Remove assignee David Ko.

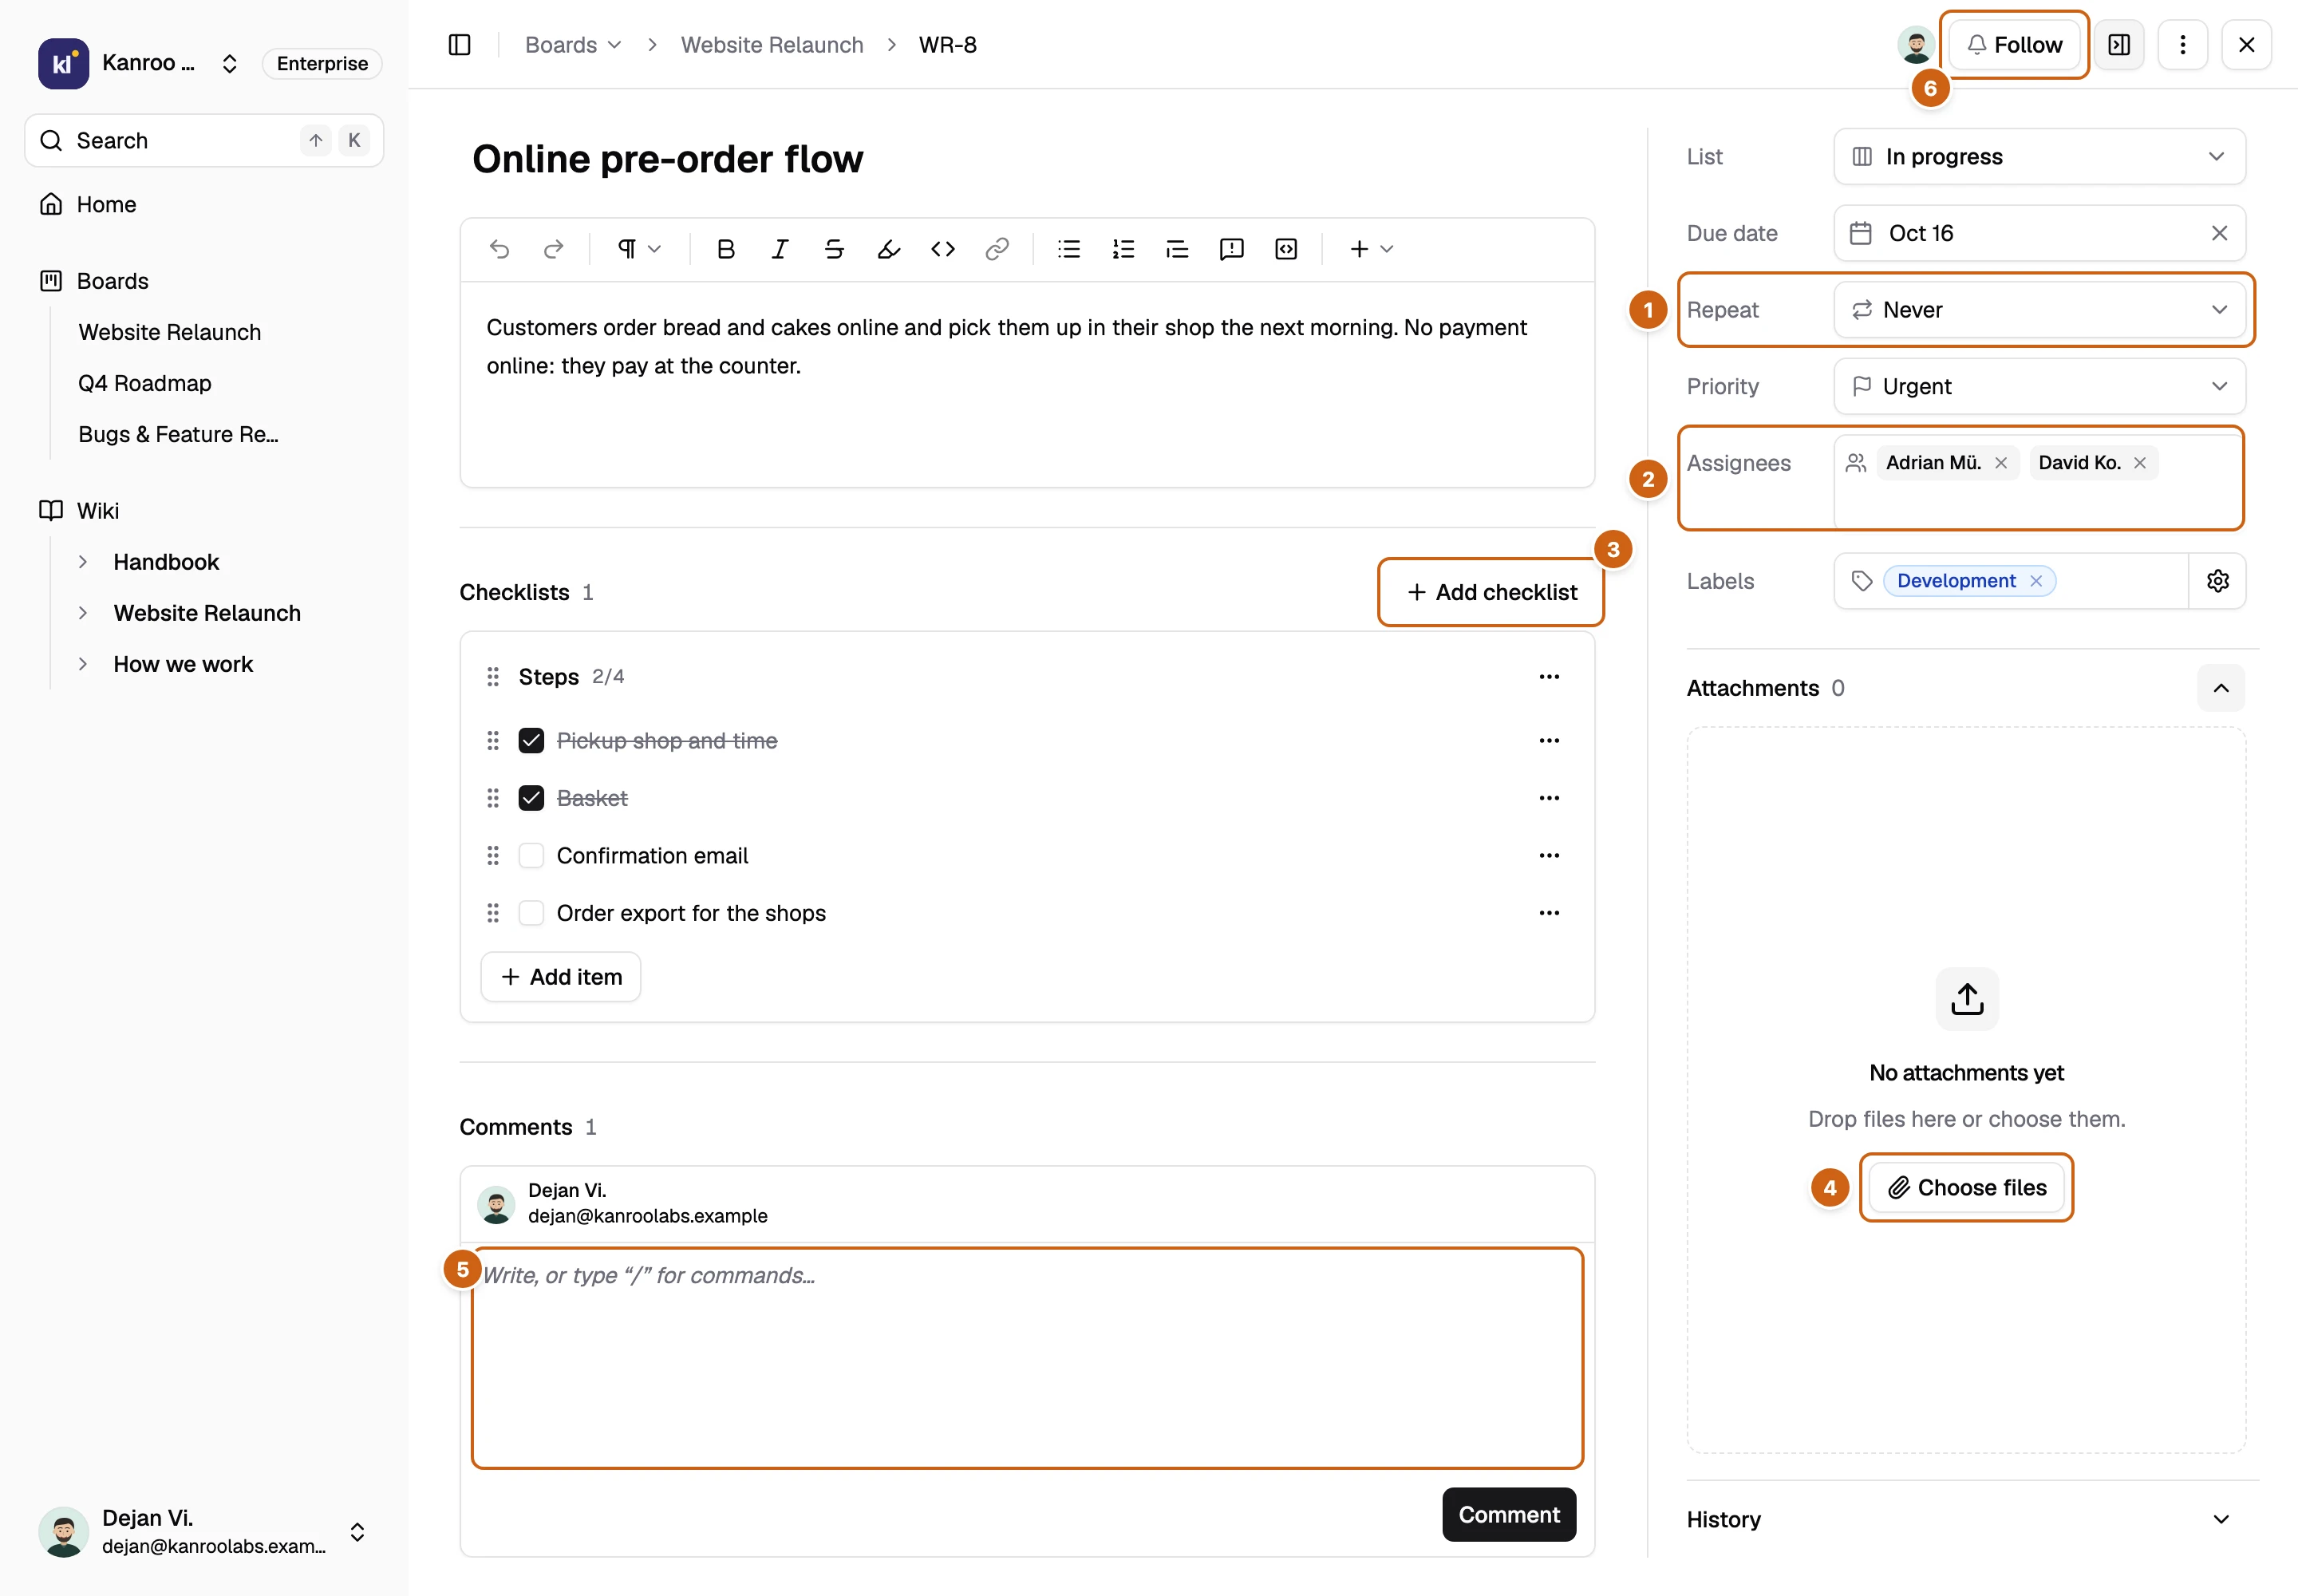[2140, 463]
